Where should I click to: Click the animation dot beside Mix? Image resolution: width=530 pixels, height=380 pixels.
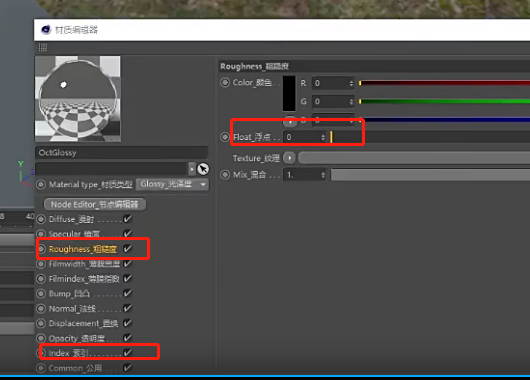[x=225, y=175]
